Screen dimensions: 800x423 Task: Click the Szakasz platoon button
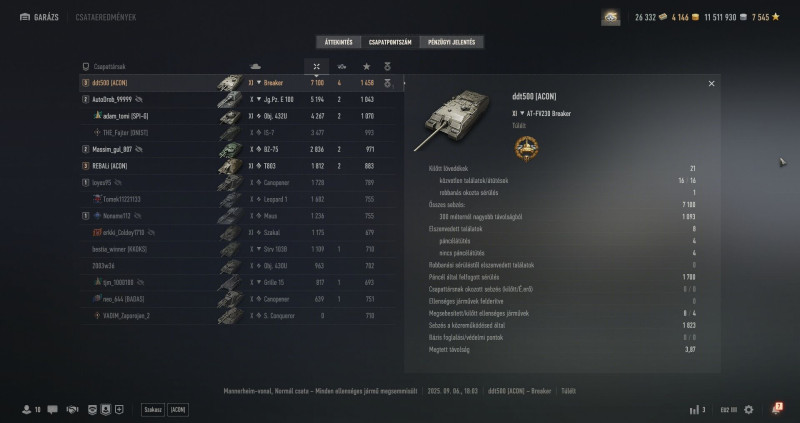pos(153,410)
